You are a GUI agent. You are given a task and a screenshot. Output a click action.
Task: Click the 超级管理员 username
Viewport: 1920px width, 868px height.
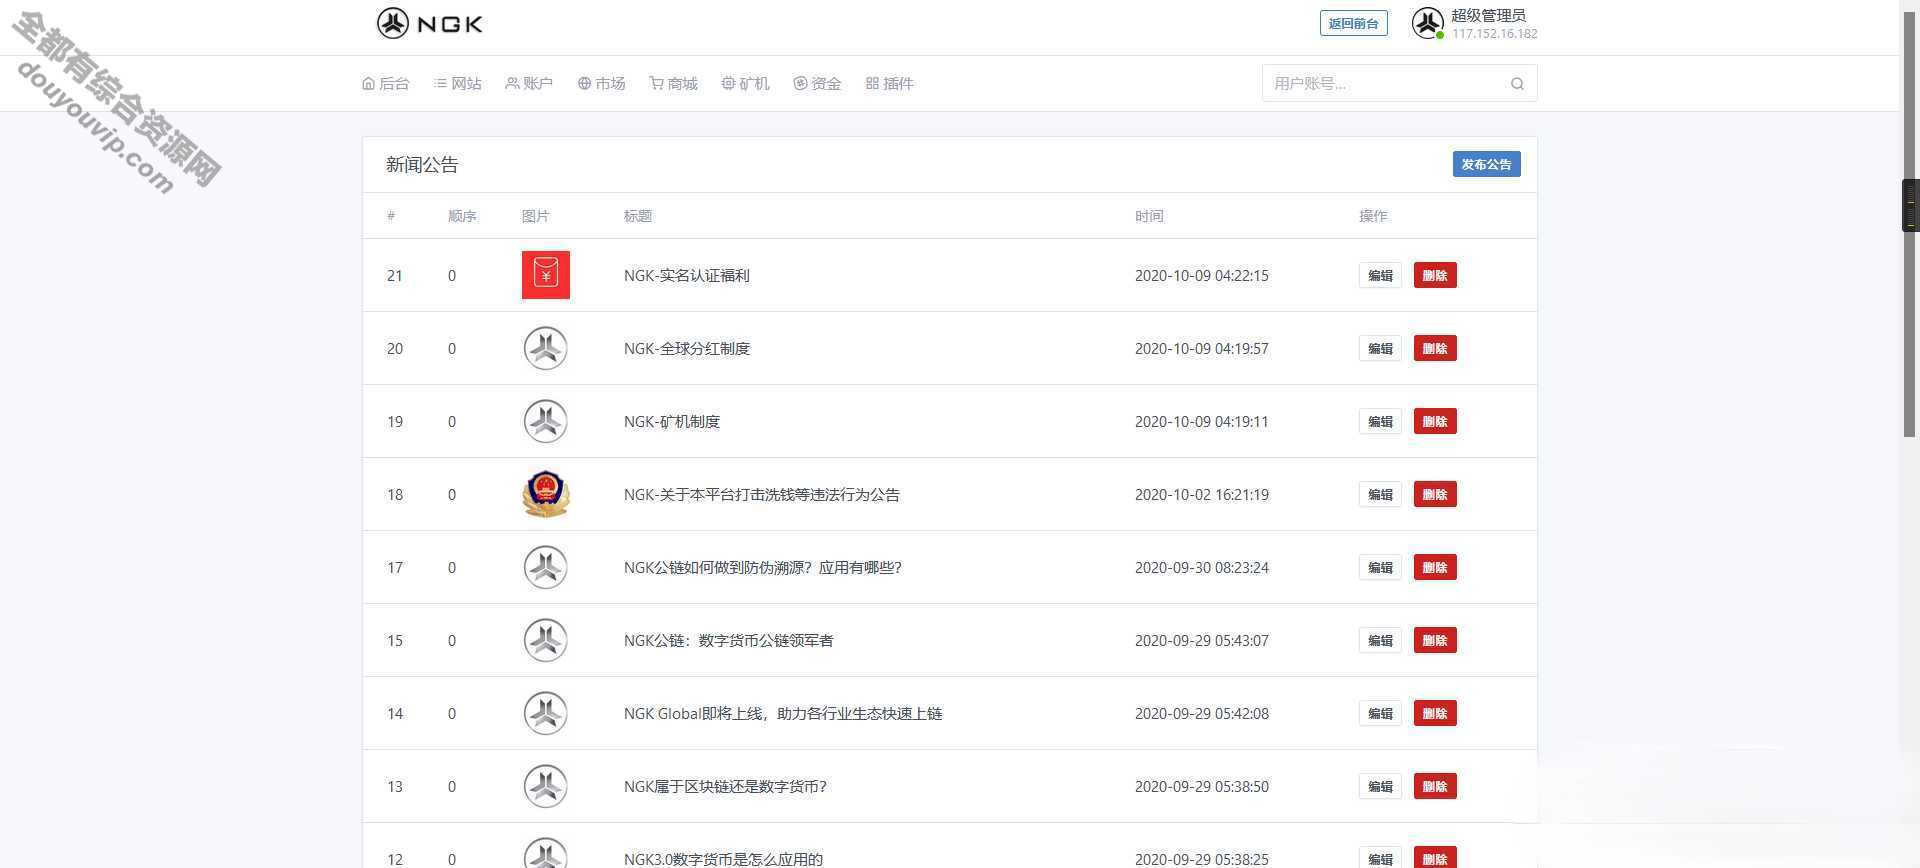(x=1488, y=15)
